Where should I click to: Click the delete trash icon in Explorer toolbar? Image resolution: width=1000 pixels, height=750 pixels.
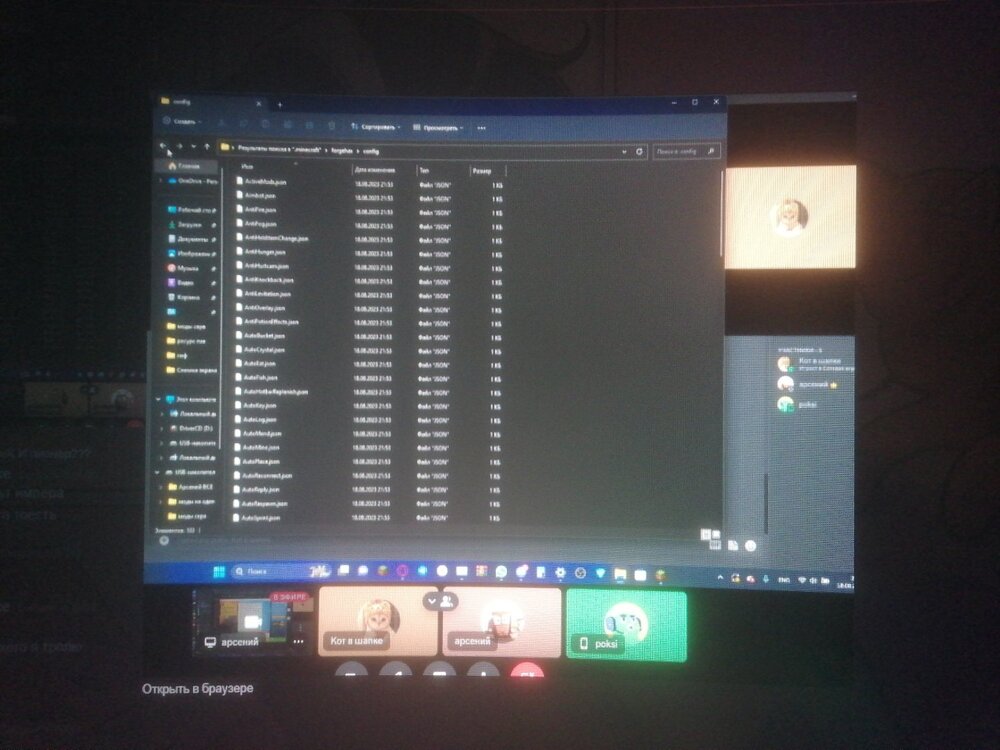point(332,126)
